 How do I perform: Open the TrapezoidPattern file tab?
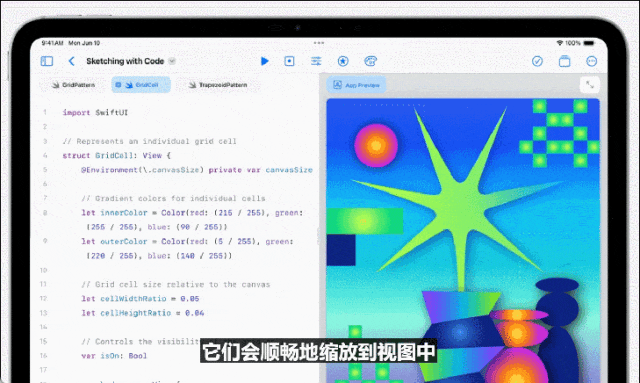tap(218, 85)
